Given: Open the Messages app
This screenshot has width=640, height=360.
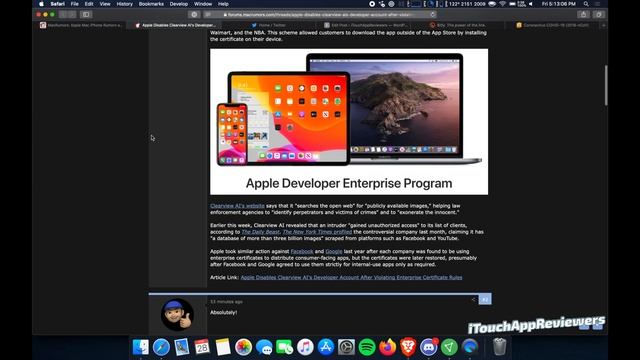Looking at the screenshot, I should (264, 347).
